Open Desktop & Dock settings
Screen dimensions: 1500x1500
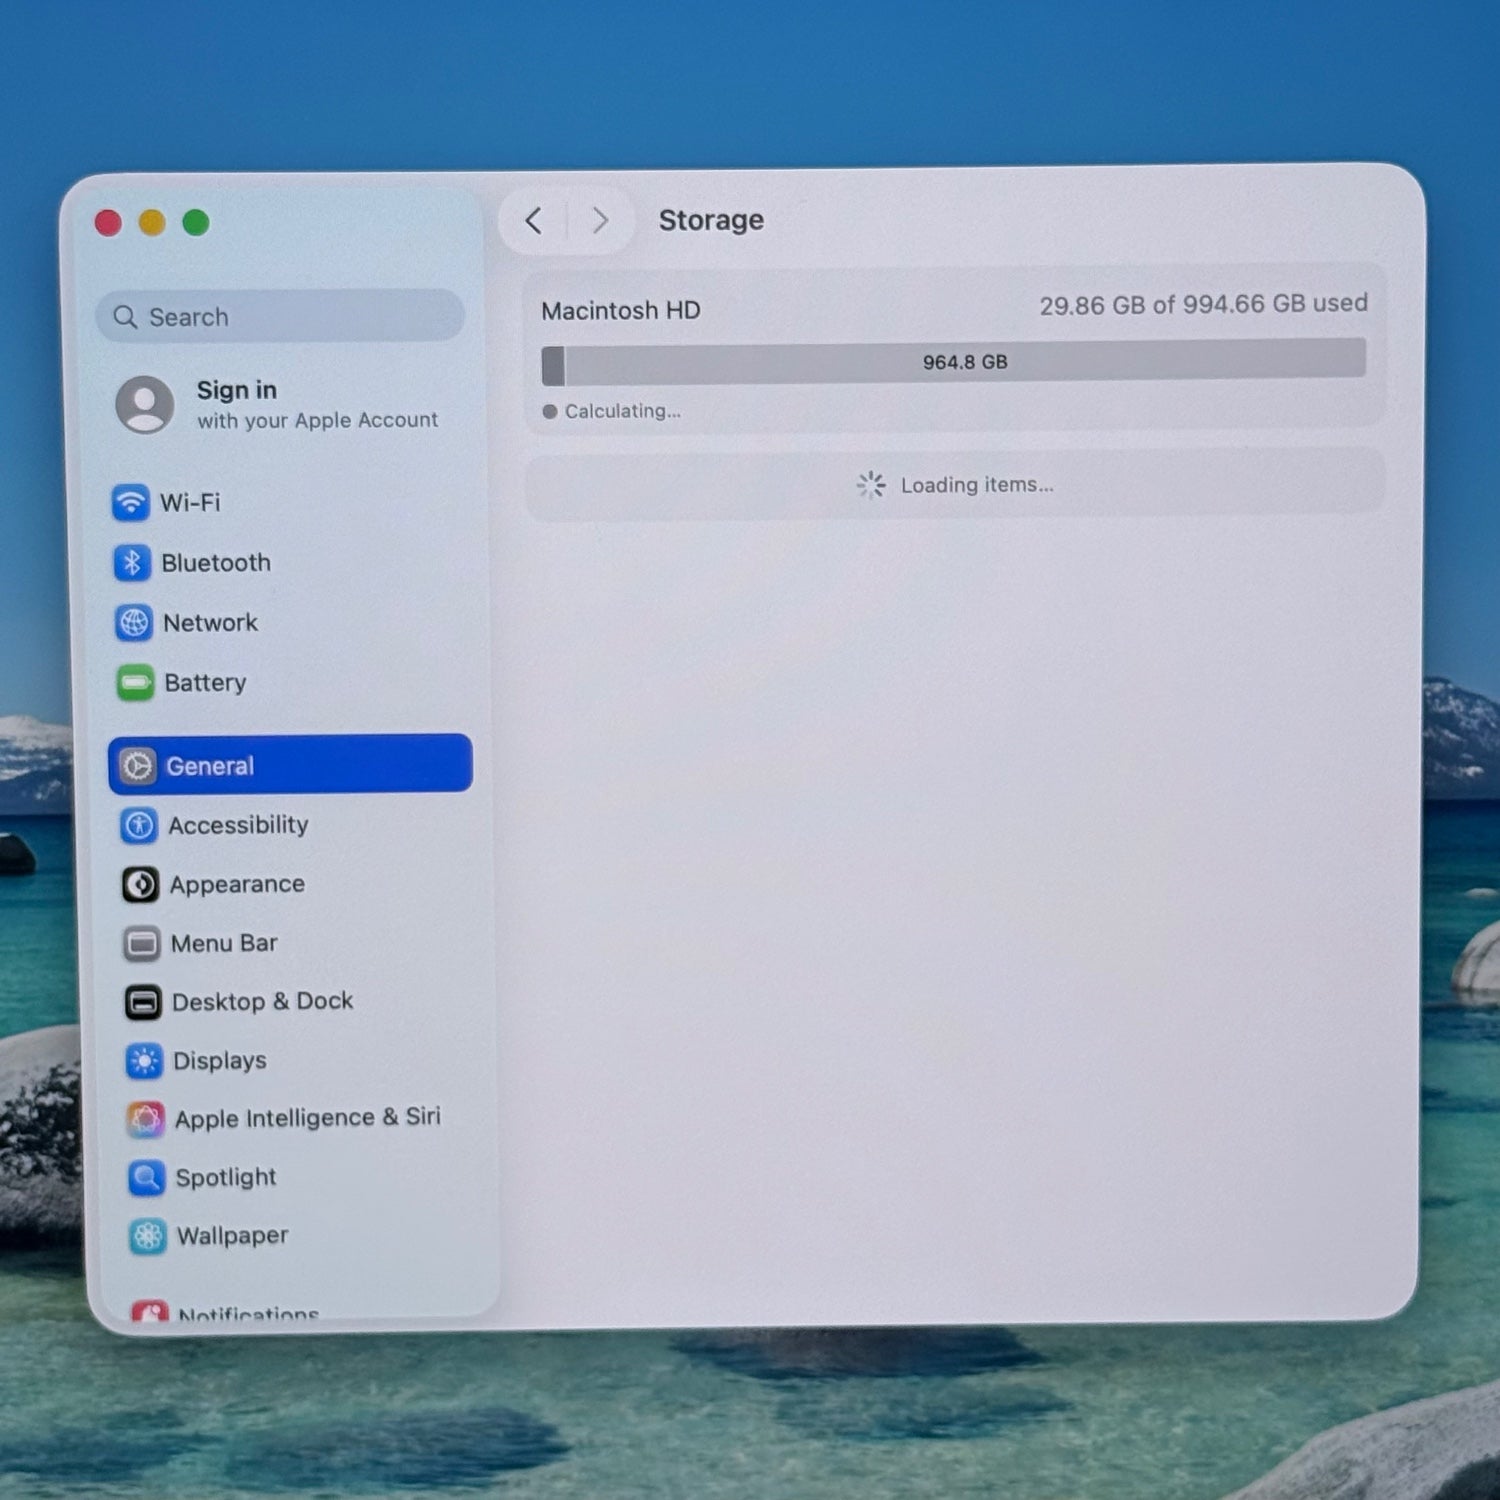[x=262, y=1002]
